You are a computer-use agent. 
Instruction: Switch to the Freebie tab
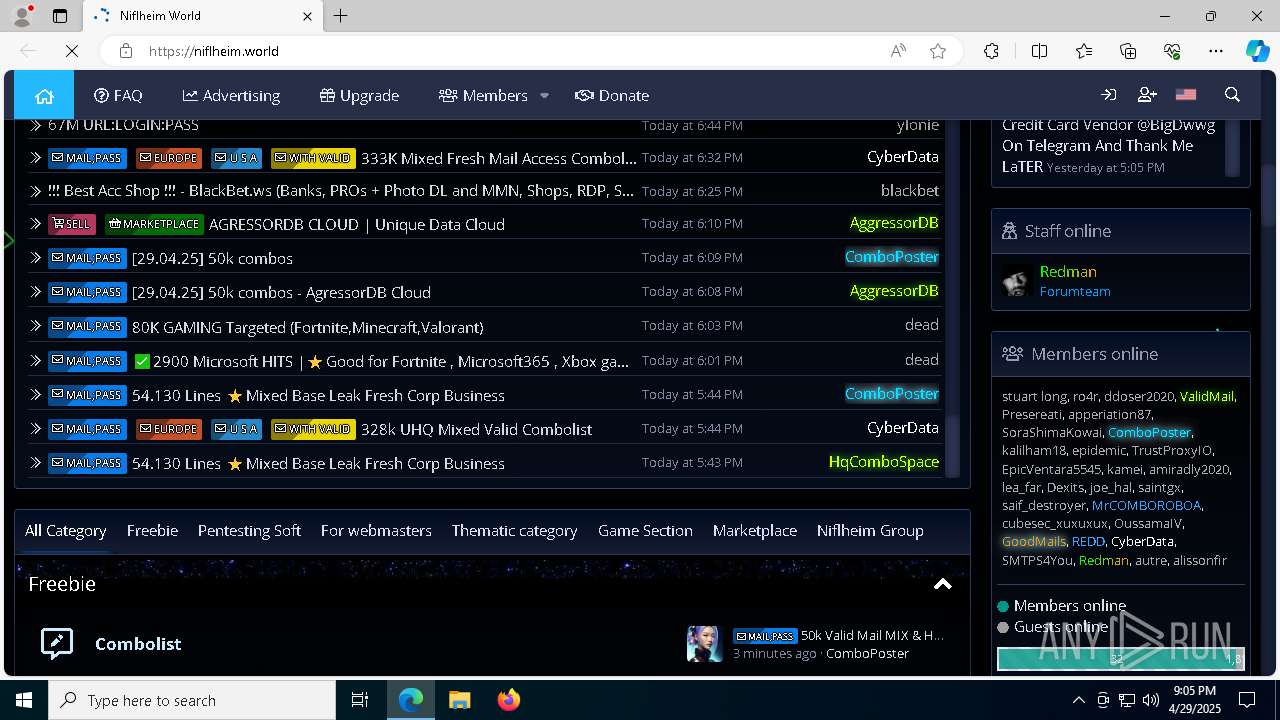pyautogui.click(x=152, y=531)
